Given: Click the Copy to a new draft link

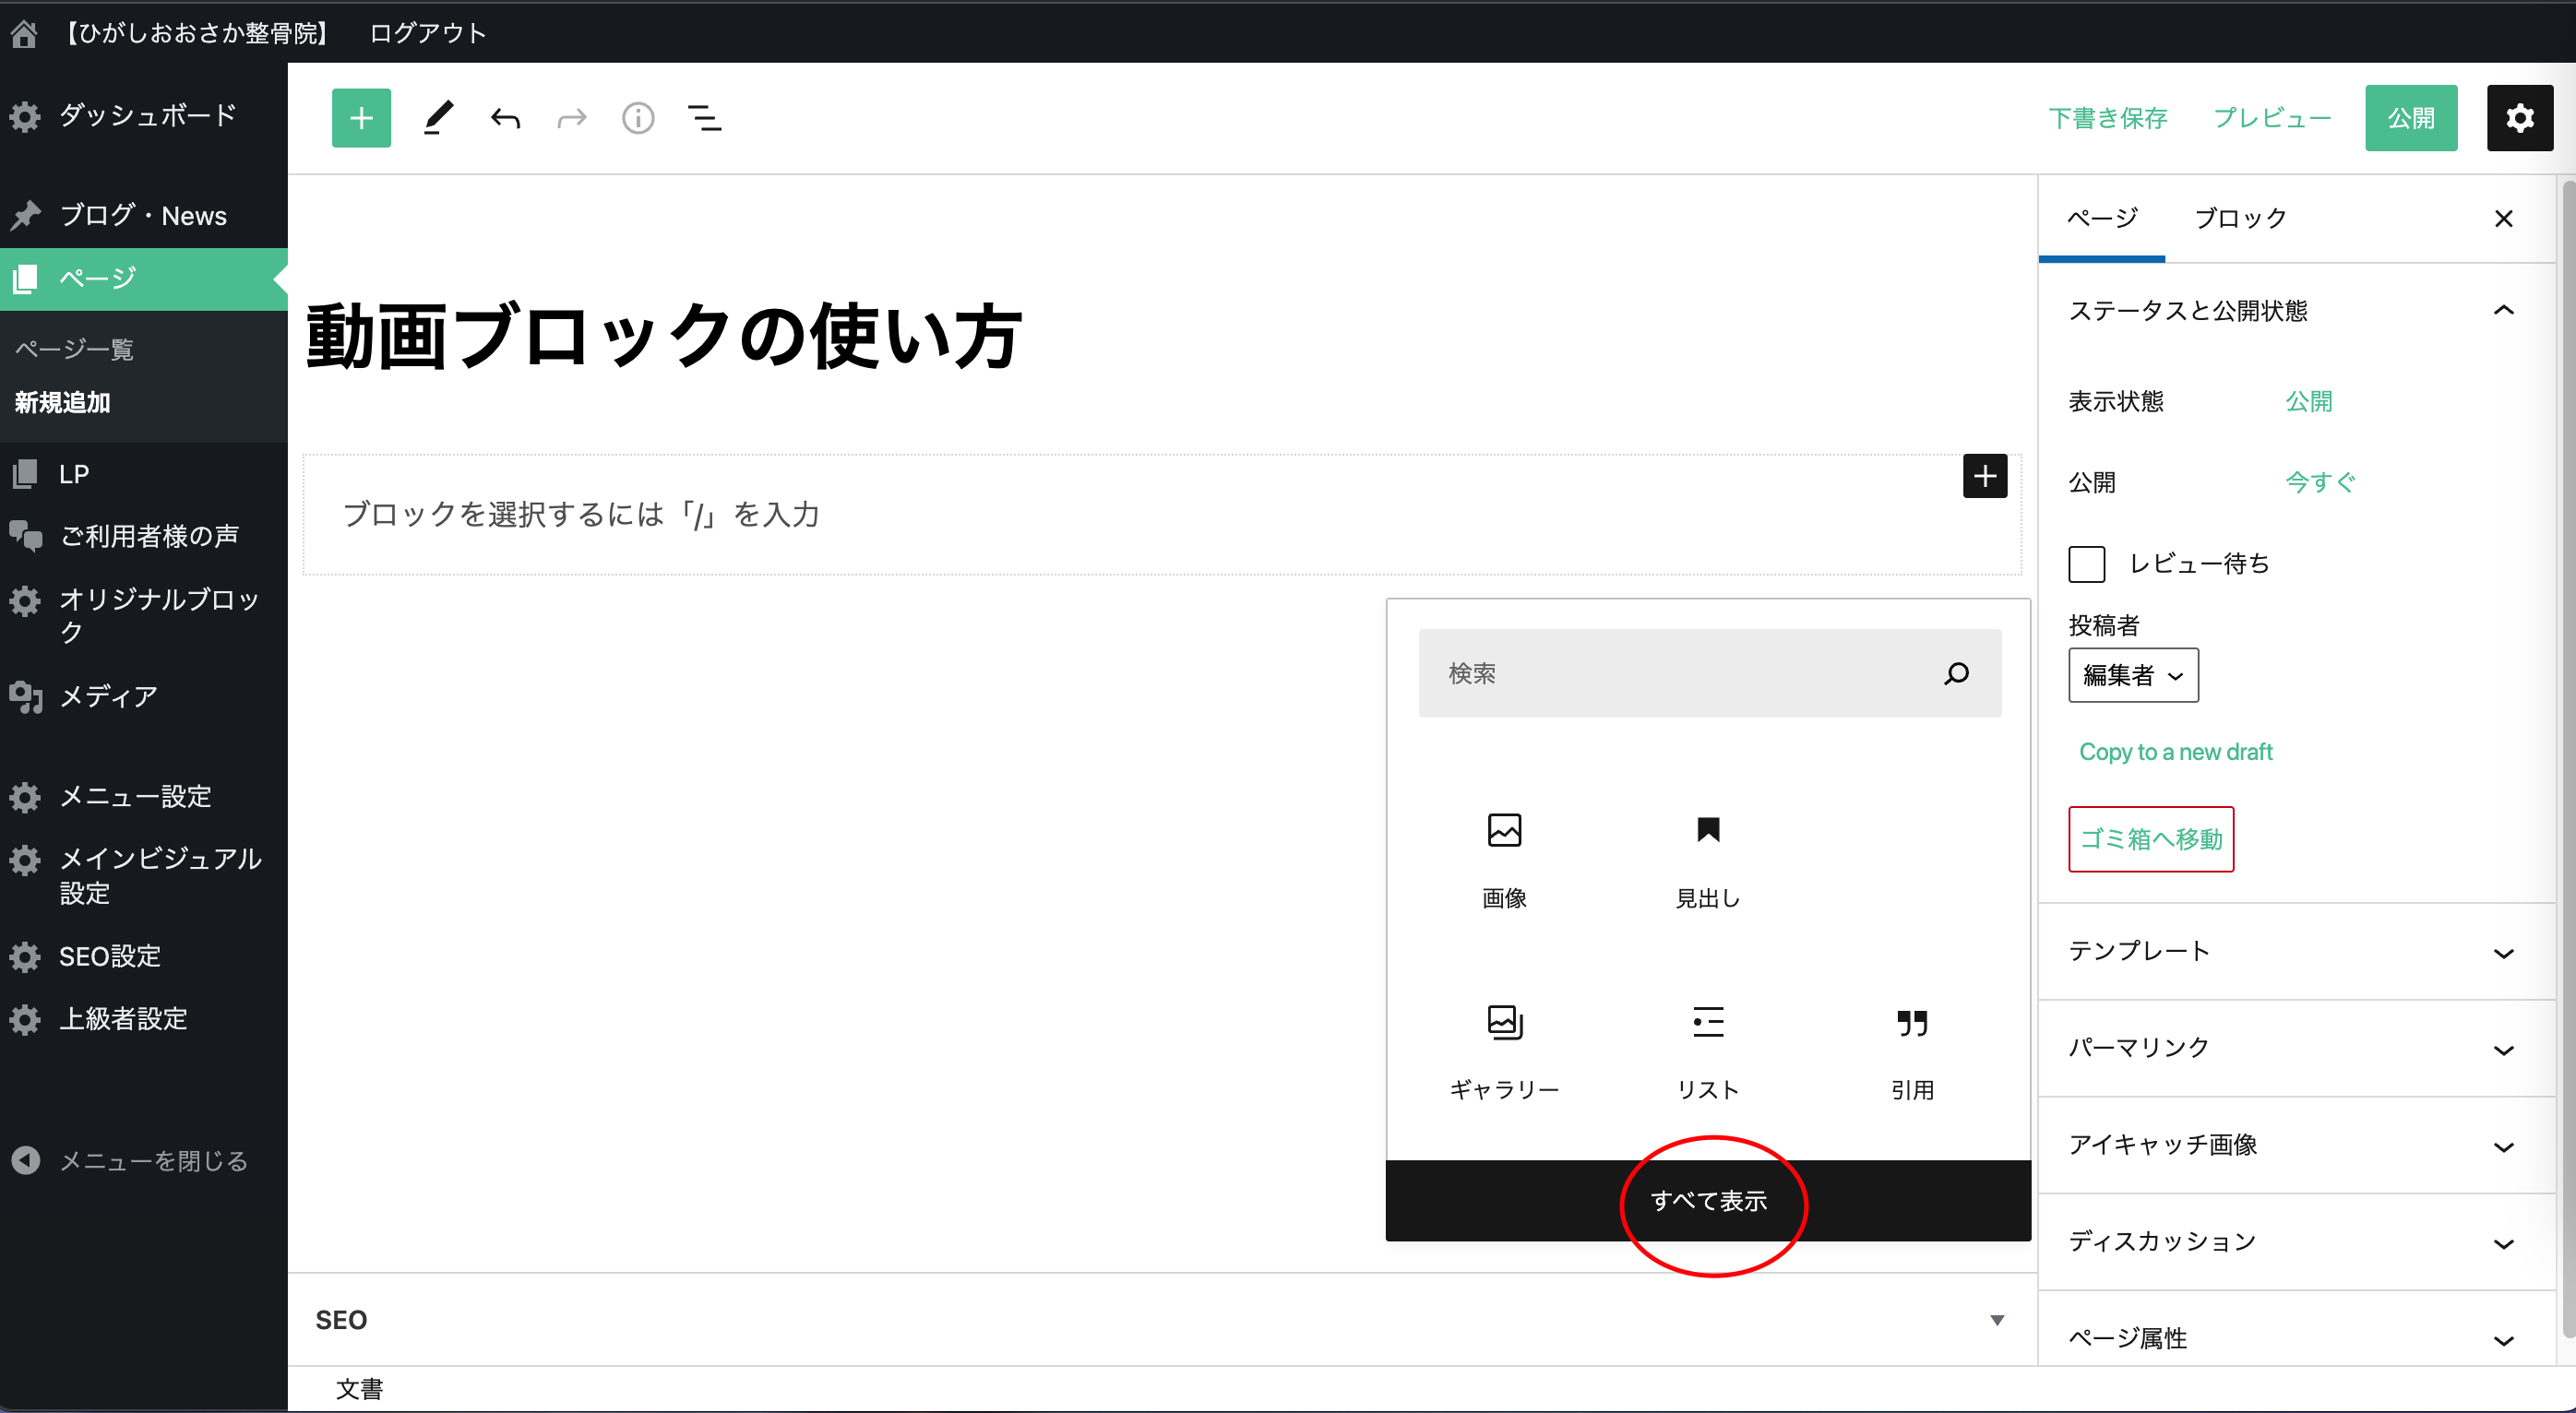Looking at the screenshot, I should point(2175,752).
